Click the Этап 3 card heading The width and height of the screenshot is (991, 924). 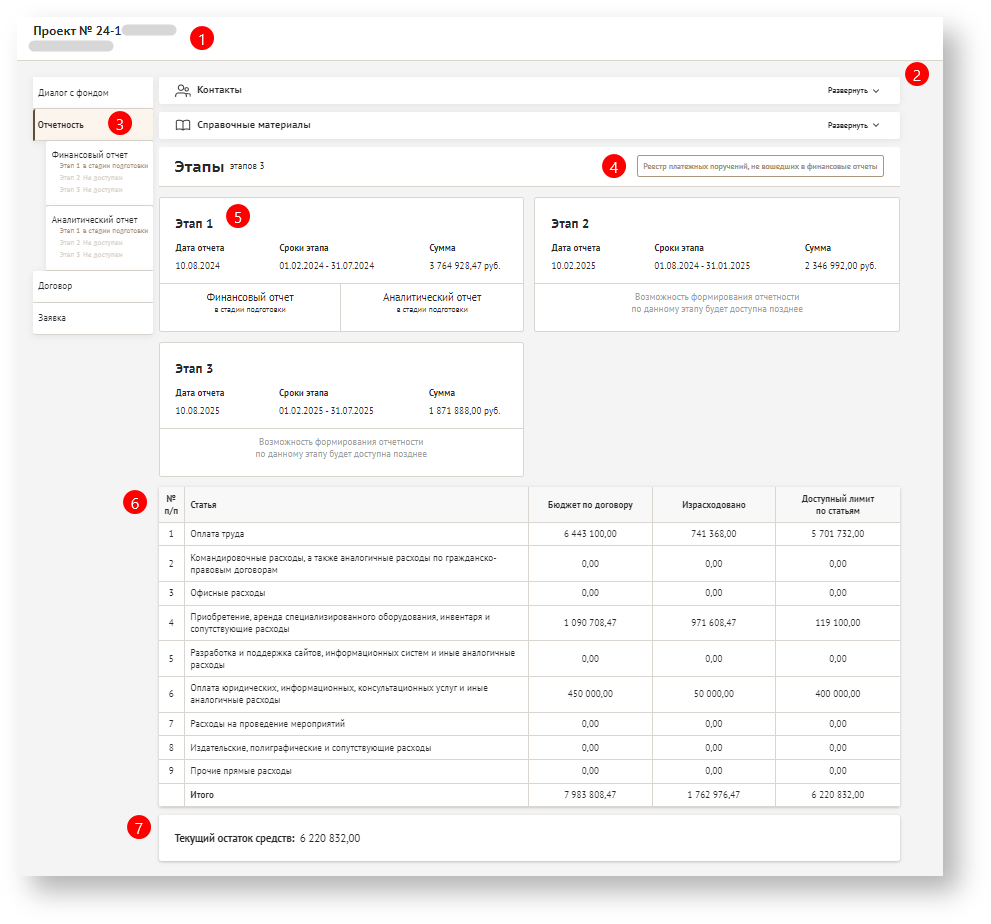point(194,369)
